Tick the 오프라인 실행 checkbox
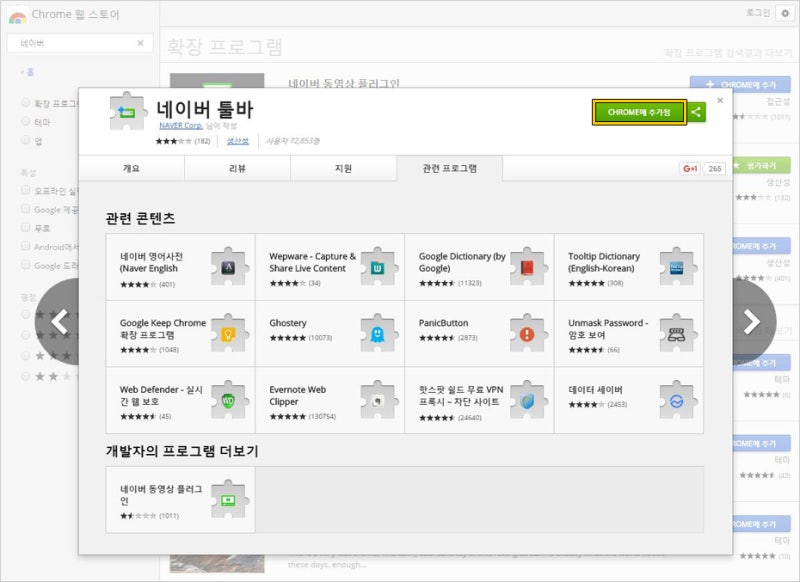800x582 pixels. pos(26,190)
